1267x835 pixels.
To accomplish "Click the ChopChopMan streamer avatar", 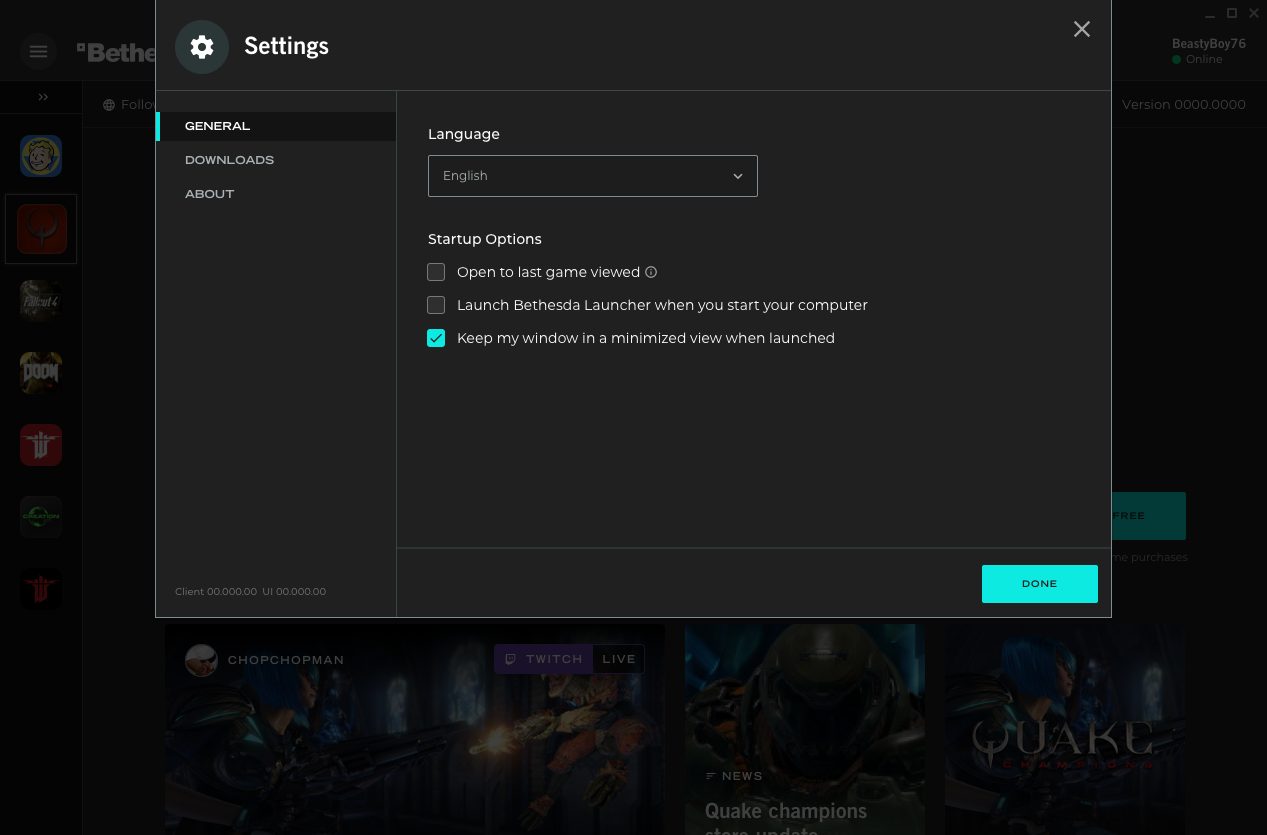I will (201, 660).
